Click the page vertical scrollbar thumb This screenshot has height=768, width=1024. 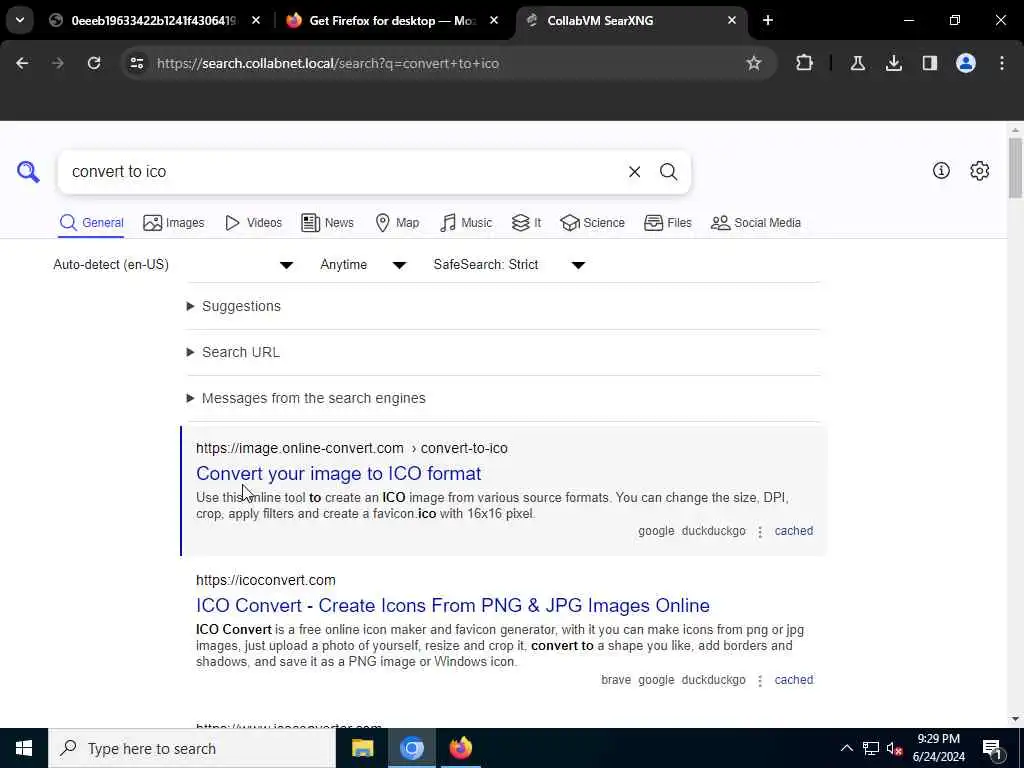point(1015,168)
